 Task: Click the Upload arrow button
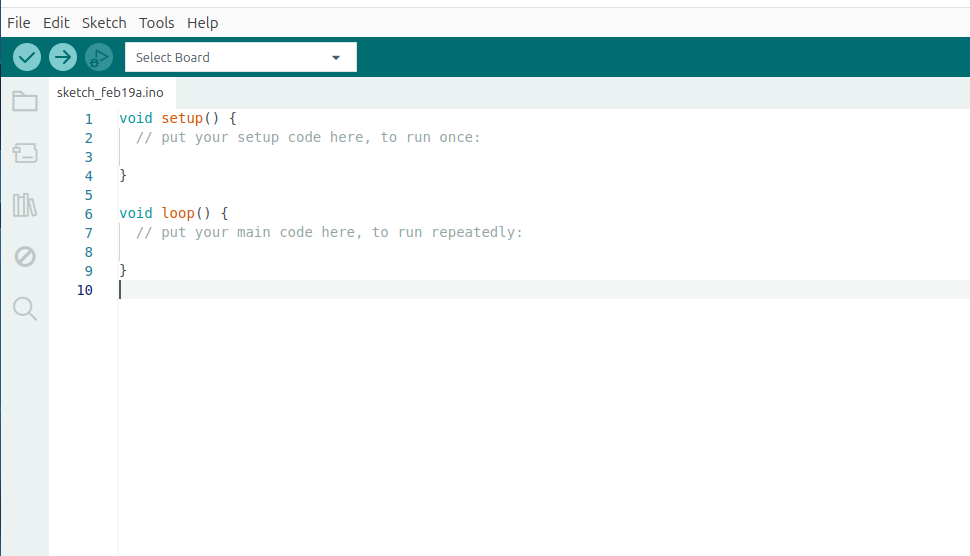(62, 57)
